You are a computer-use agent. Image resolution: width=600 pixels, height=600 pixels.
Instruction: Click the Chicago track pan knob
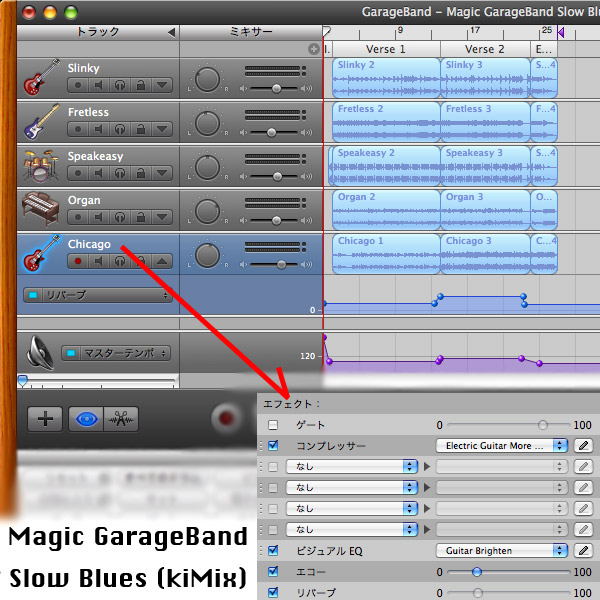[x=207, y=256]
